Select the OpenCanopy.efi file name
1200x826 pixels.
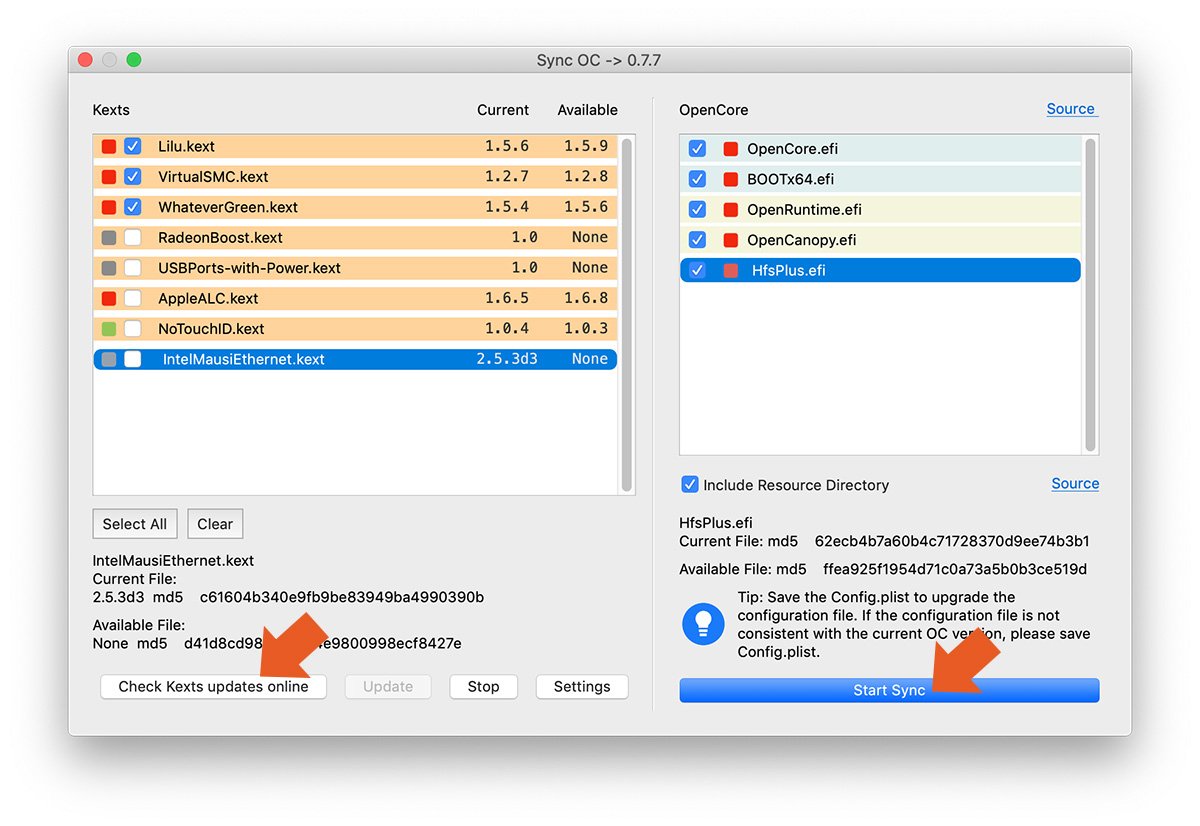(x=801, y=240)
